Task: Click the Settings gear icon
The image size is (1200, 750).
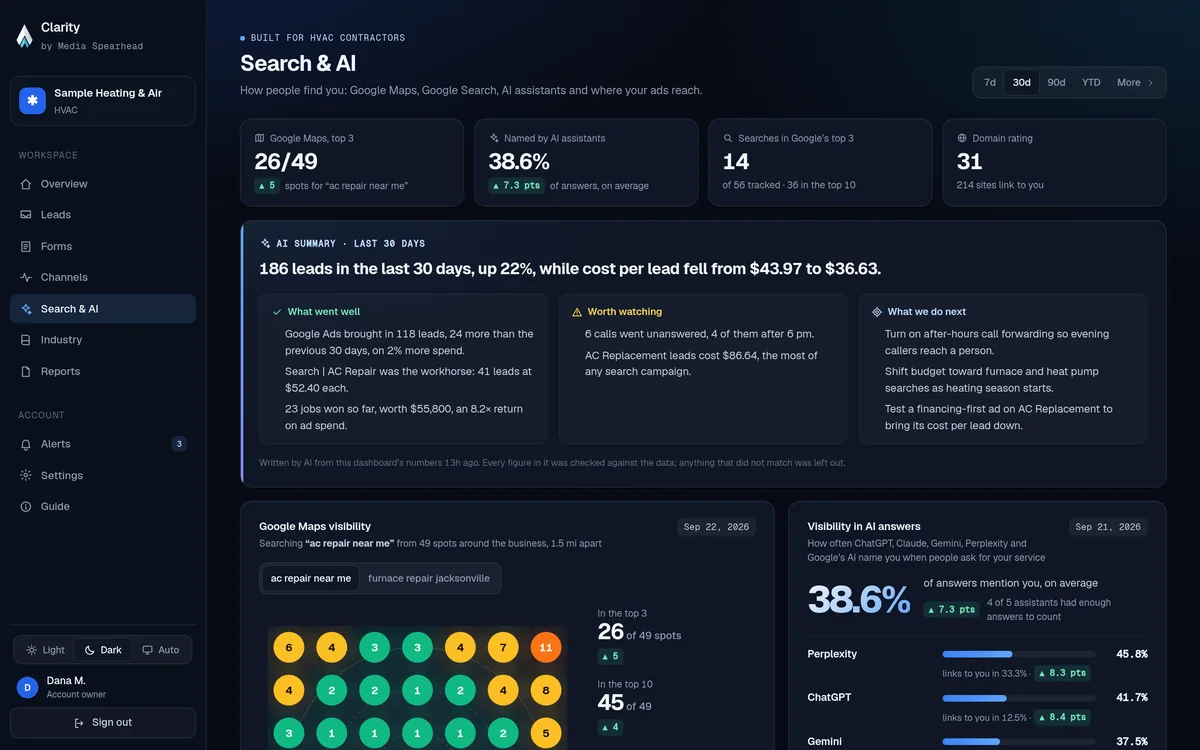Action: 26,475
